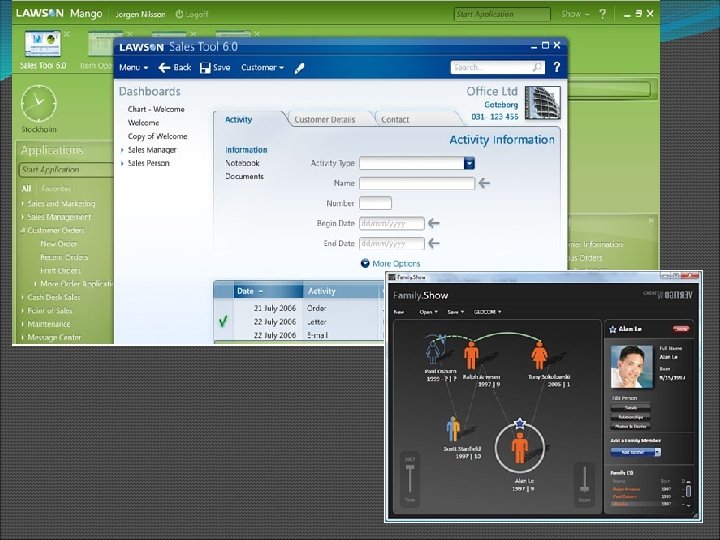Open the Chart - Welcome dashboard
The image size is (720, 540).
click(x=156, y=109)
